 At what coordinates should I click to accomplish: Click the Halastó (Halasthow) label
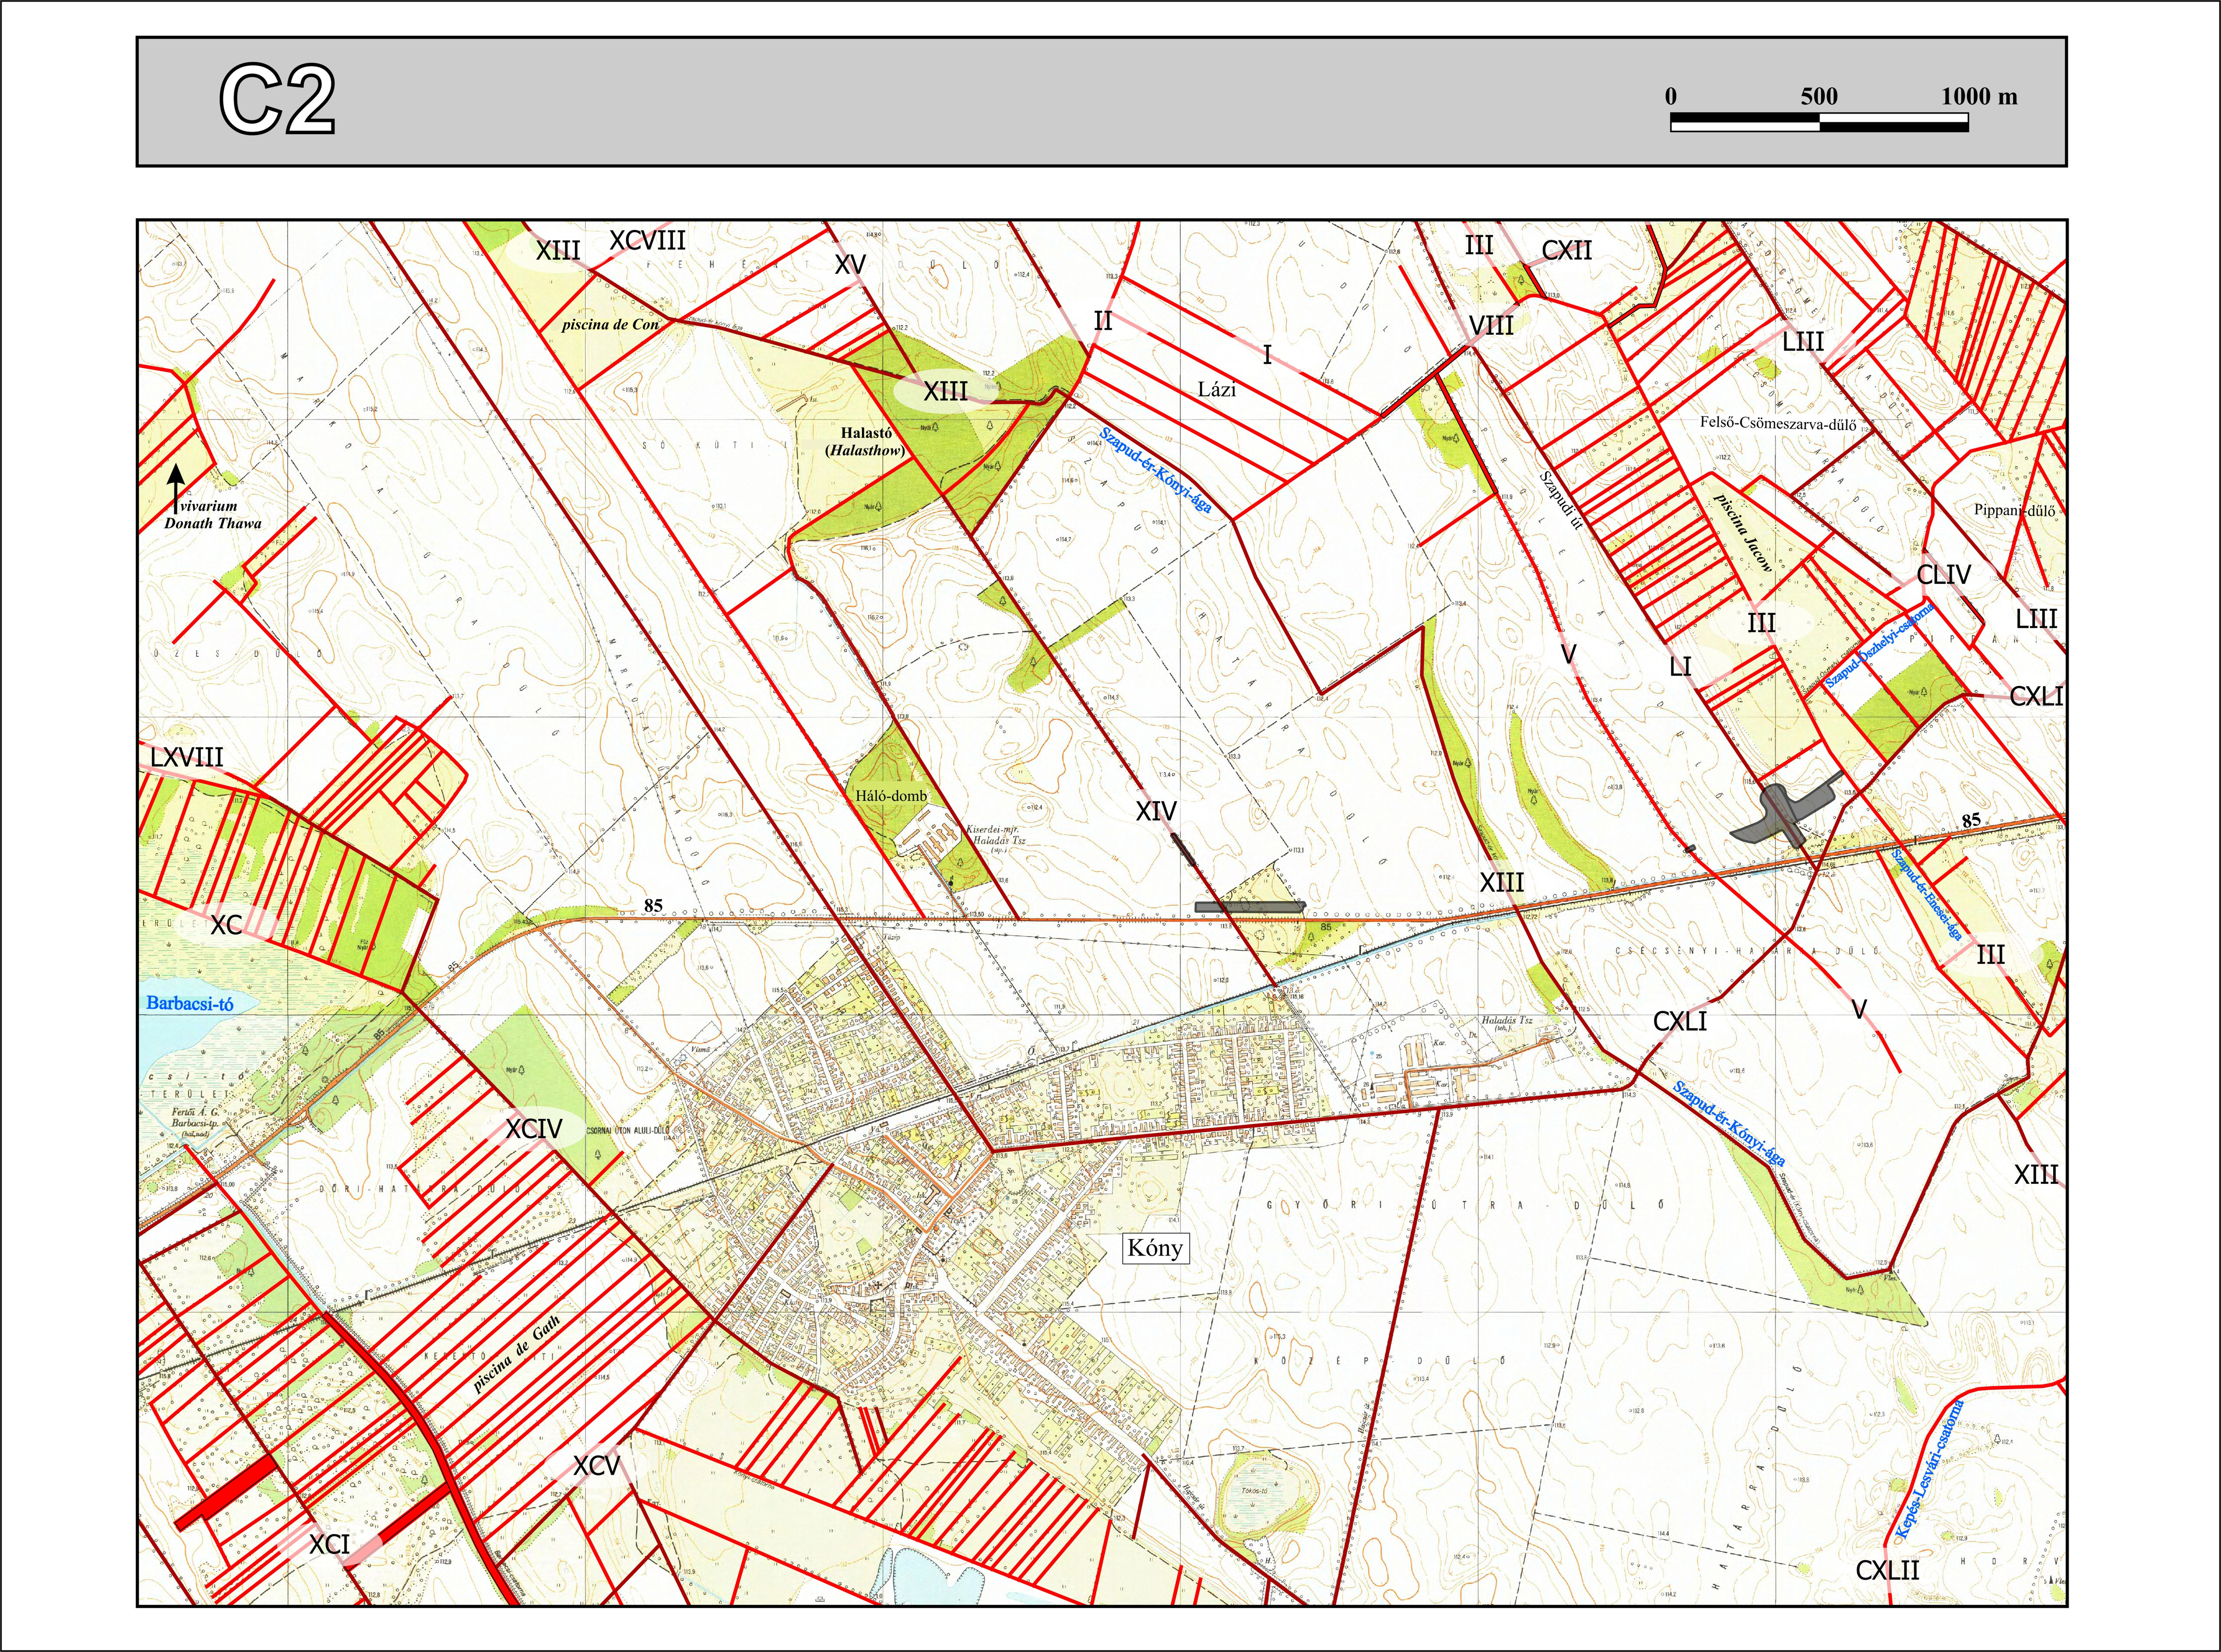click(x=866, y=442)
